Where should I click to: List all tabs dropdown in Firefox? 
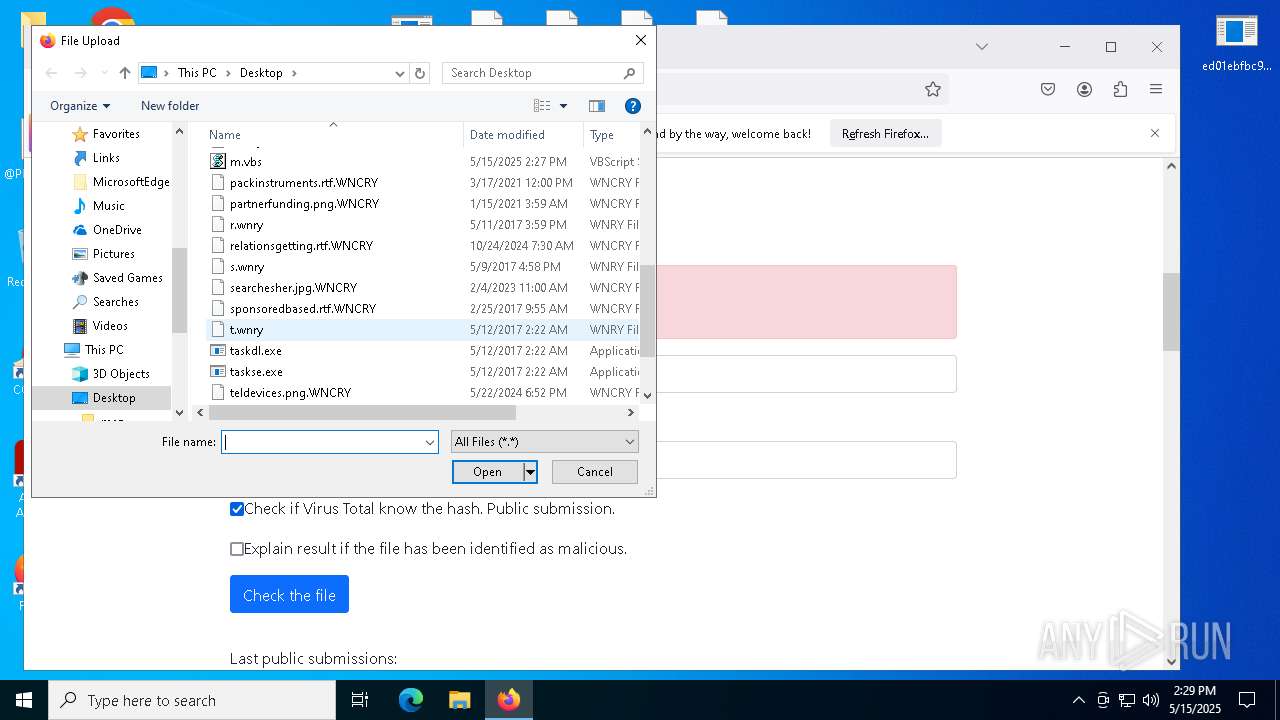(982, 47)
